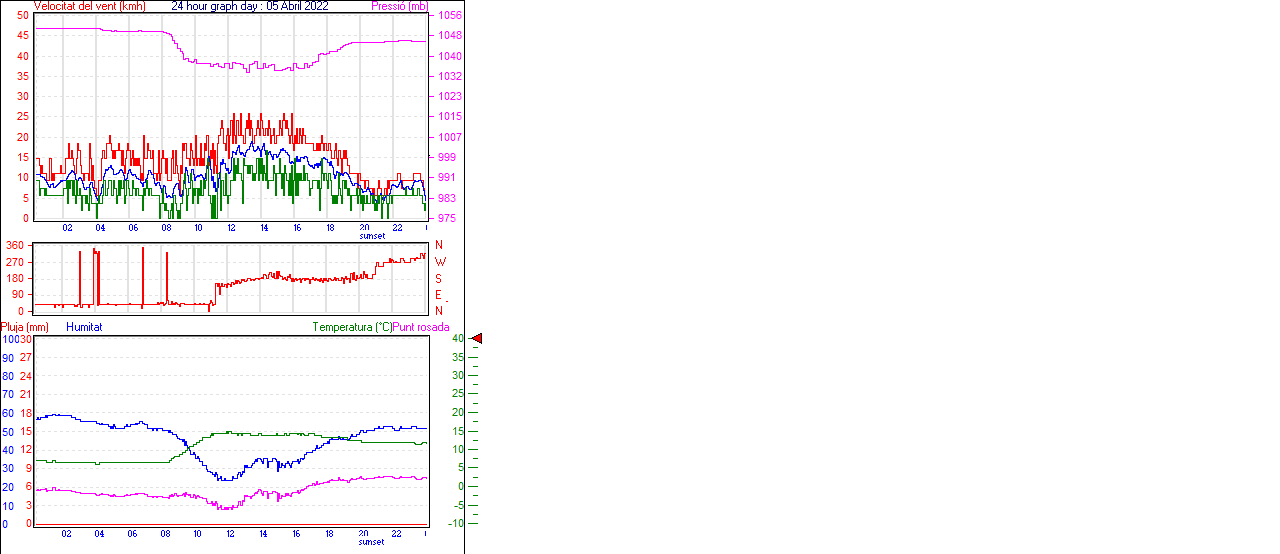Screen dimensions: 1280x554
Task: Click the 12 hour tick on wind graph
Action: click(x=231, y=228)
